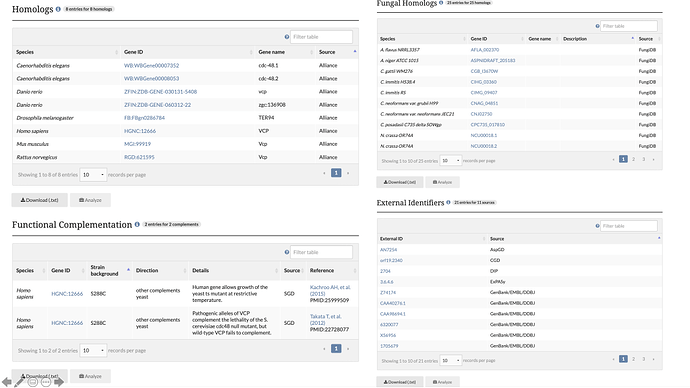
Task: Click help icon beside External Identifiers filter box
Action: click(x=598, y=226)
